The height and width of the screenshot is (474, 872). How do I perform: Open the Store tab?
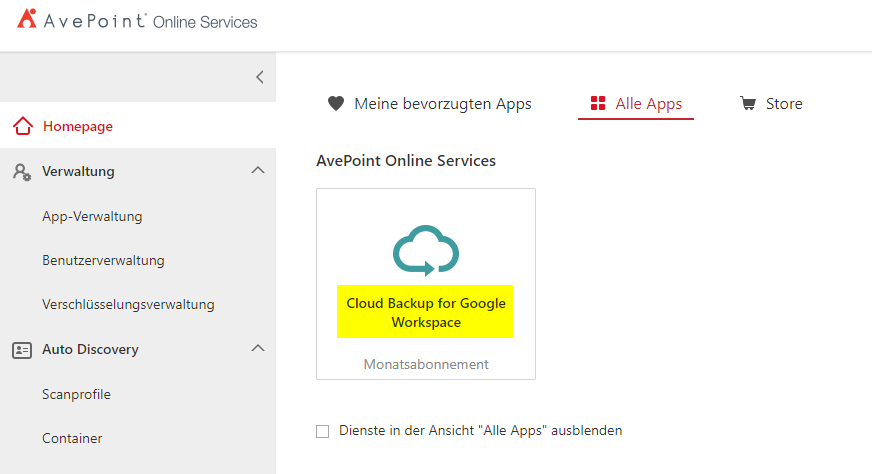tap(784, 104)
